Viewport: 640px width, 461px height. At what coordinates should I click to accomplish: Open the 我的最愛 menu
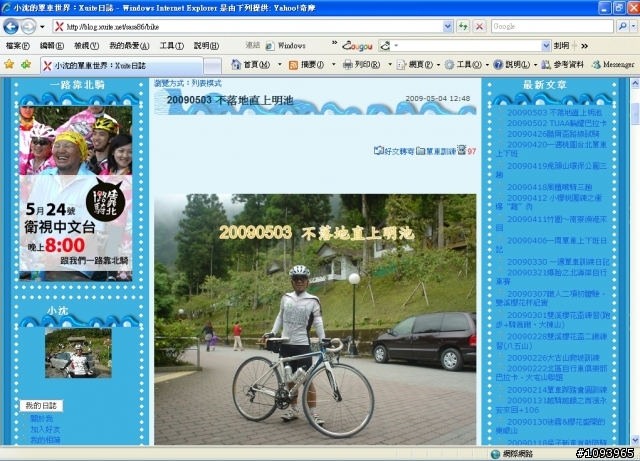point(129,46)
